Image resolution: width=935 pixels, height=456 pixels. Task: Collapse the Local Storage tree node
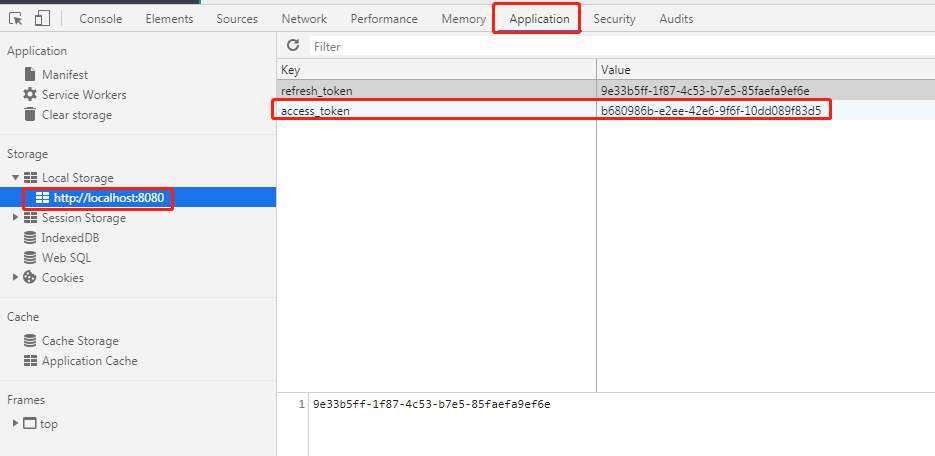click(x=16, y=178)
